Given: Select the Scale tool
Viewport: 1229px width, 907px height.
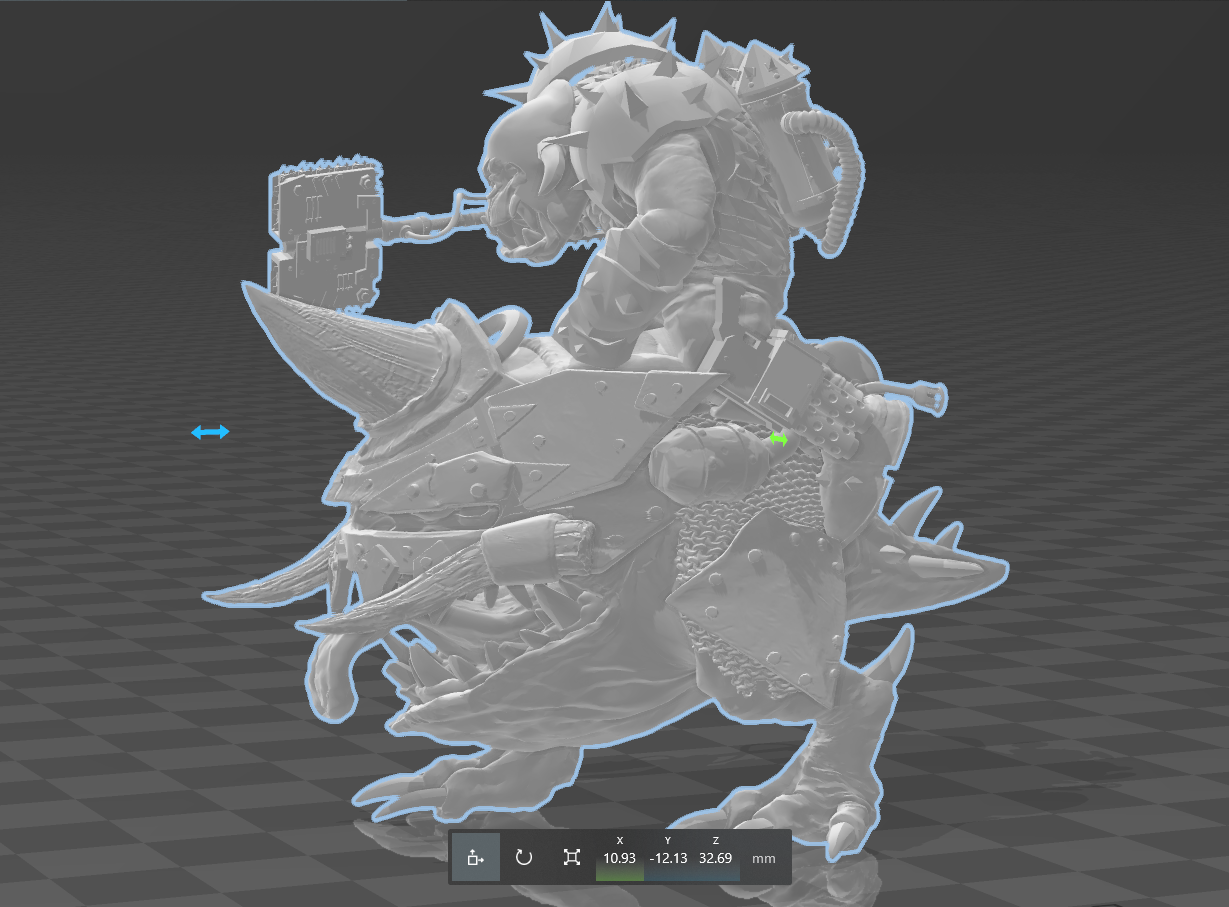Looking at the screenshot, I should click(x=572, y=858).
